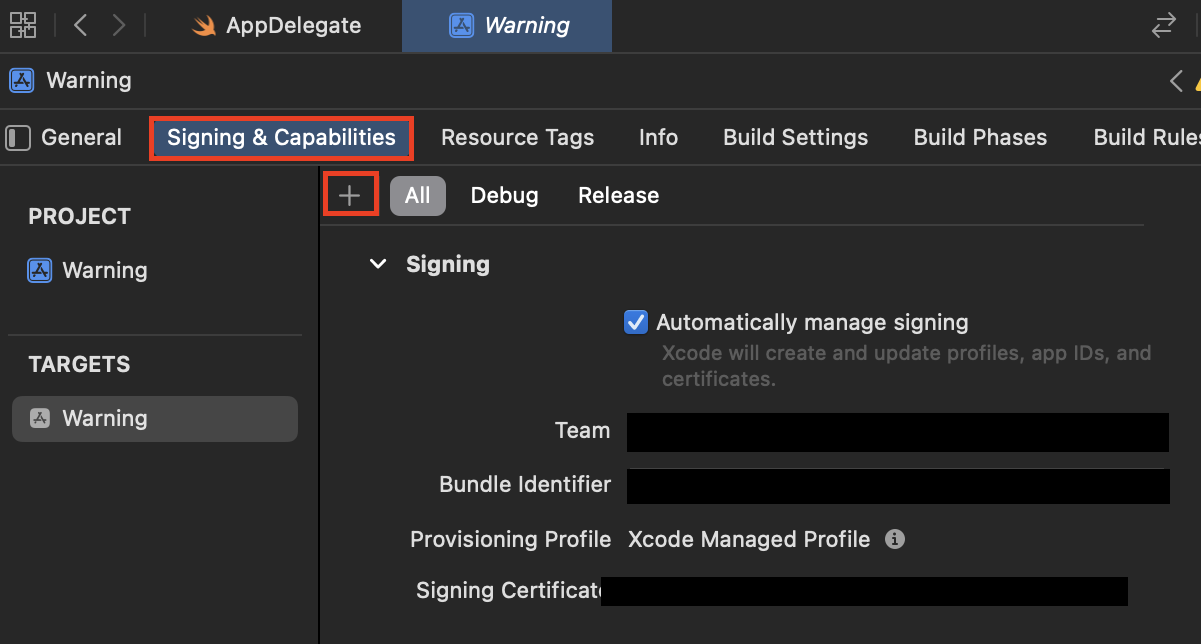Viewport: 1201px width, 644px height.
Task: Open the Build Settings tab
Action: [x=795, y=138]
